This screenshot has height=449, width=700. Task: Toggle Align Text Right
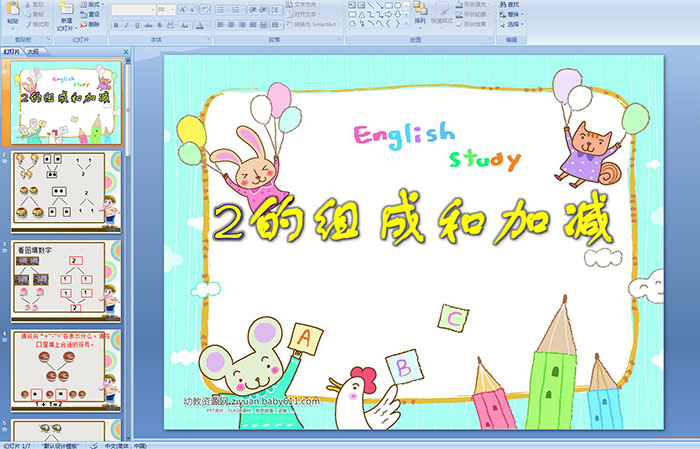[x=242, y=25]
